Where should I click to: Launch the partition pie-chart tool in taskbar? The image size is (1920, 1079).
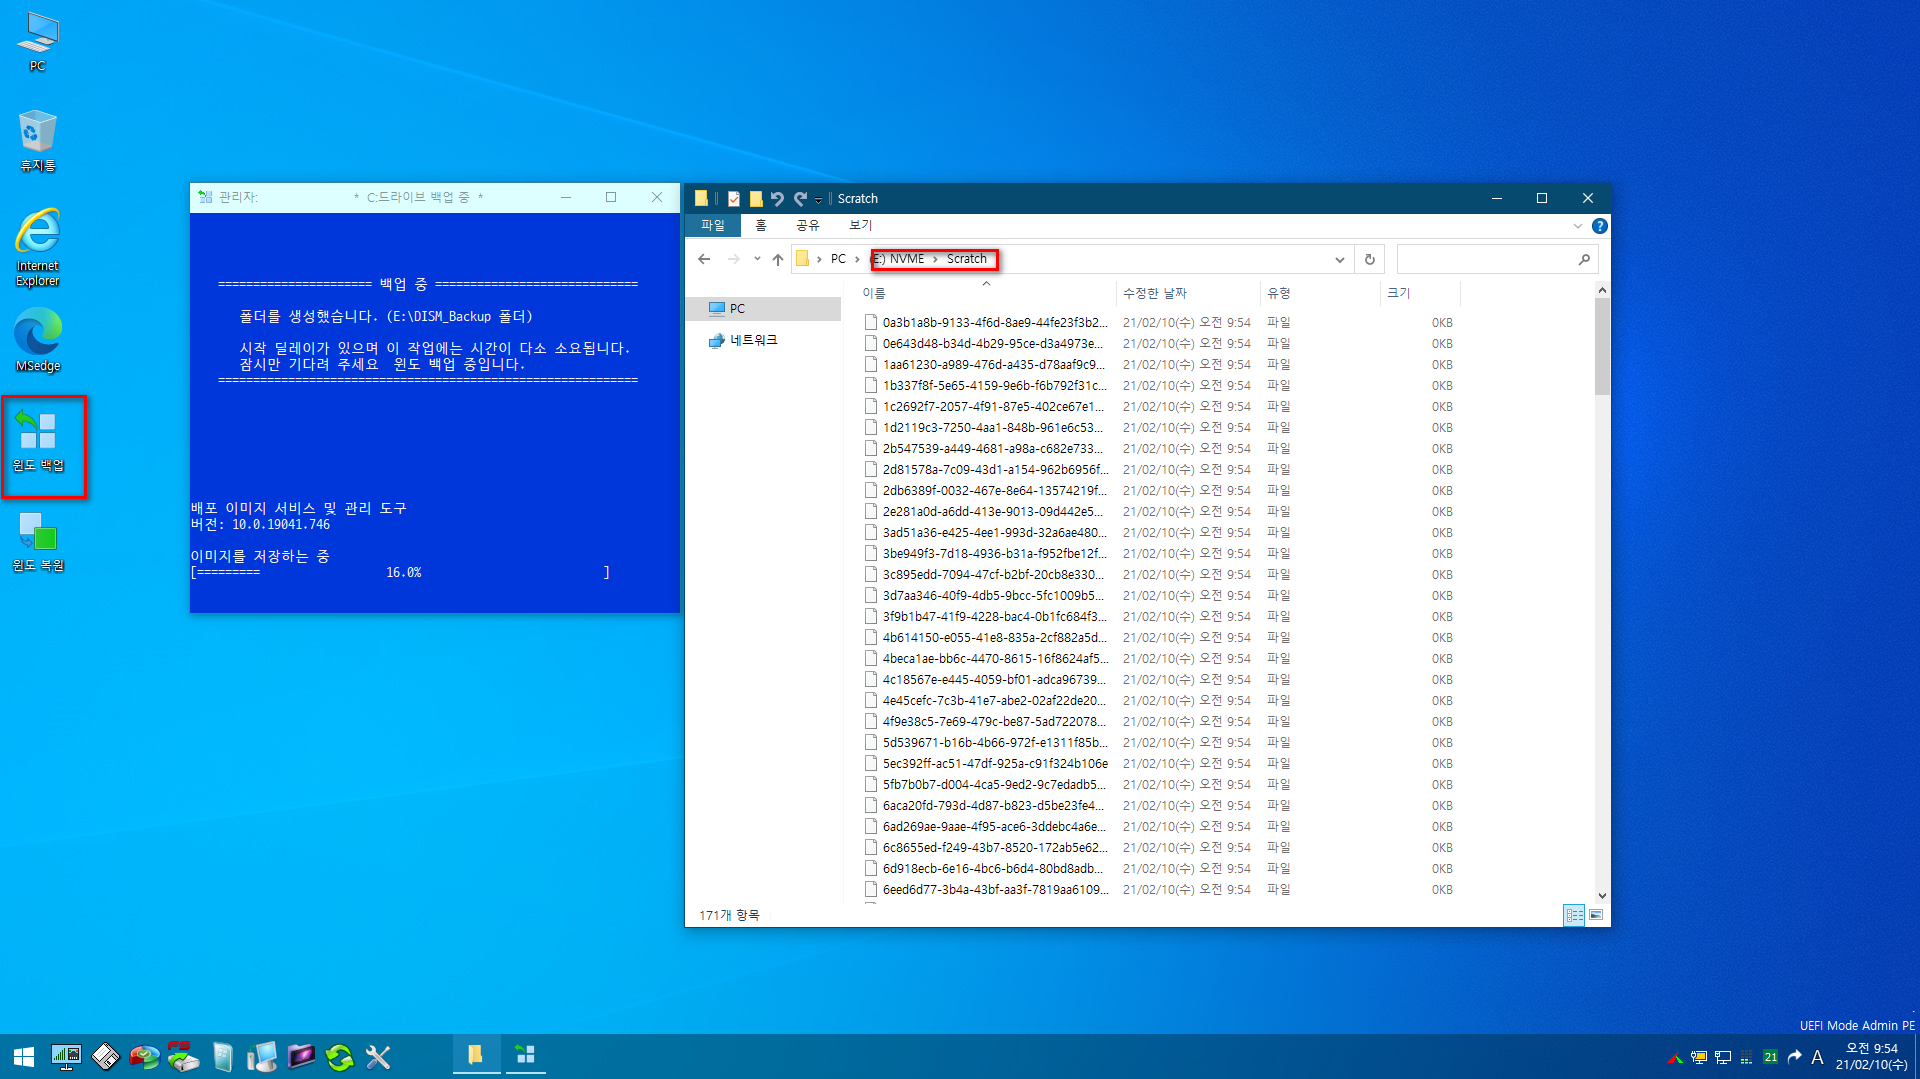point(144,1057)
